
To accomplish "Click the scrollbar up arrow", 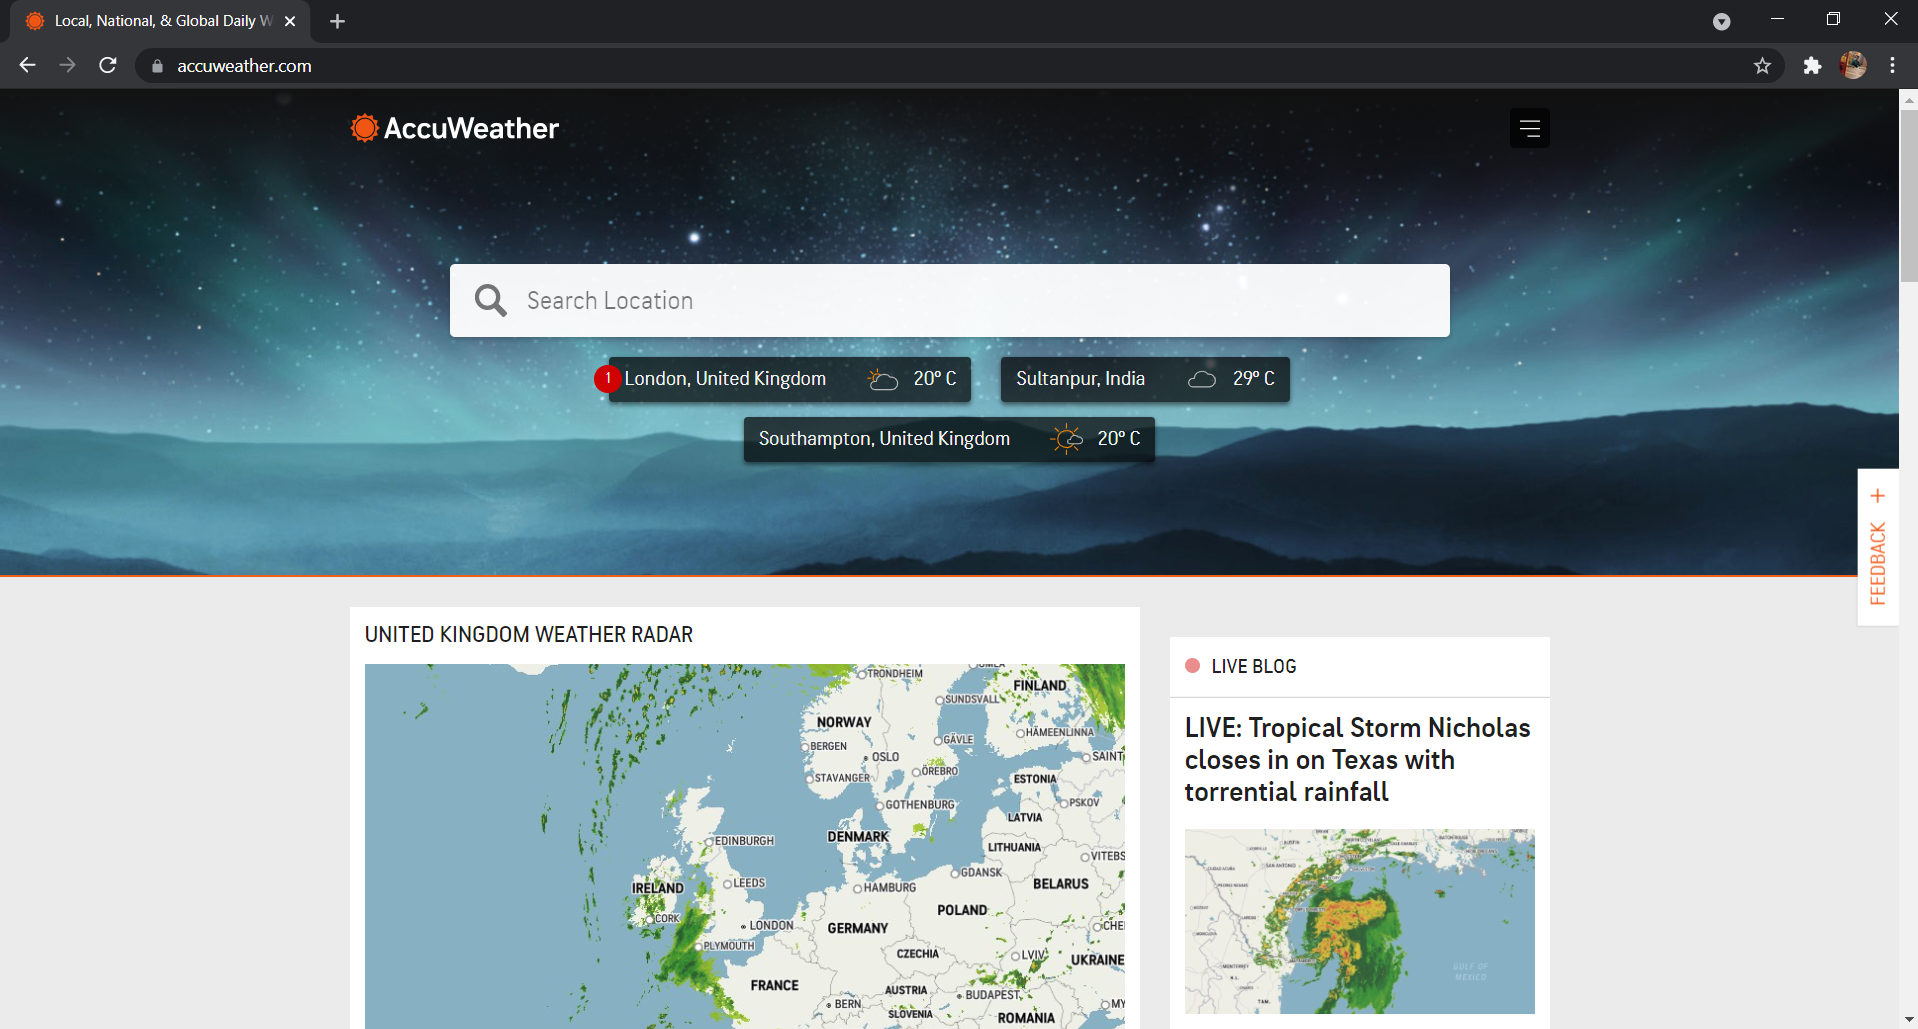I will (x=1908, y=99).
